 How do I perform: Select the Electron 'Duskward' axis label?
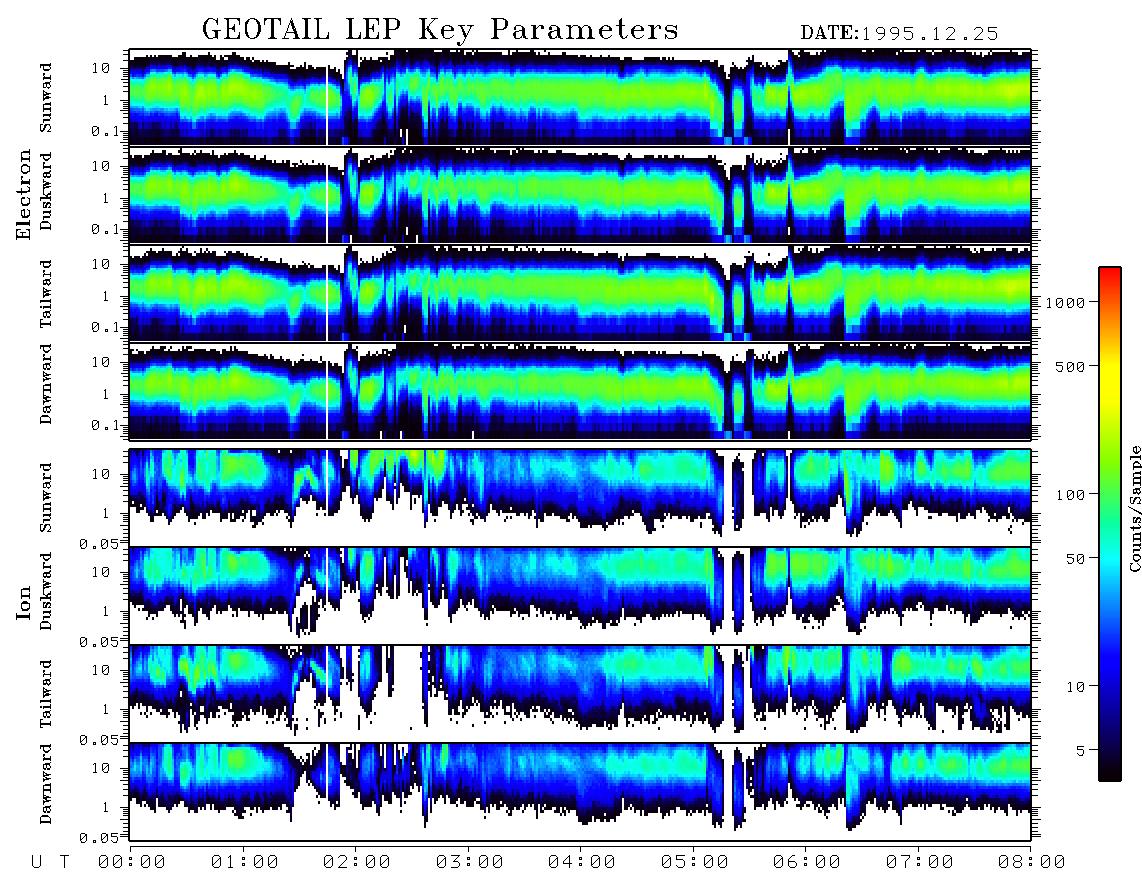(46, 191)
